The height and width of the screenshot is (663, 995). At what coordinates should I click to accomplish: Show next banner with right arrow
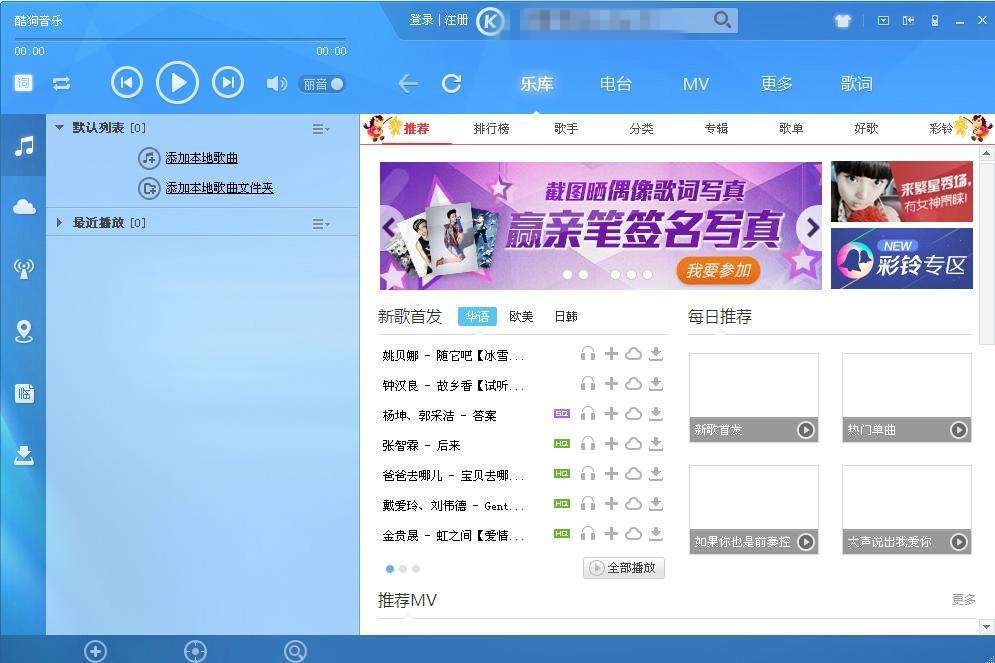(812, 226)
